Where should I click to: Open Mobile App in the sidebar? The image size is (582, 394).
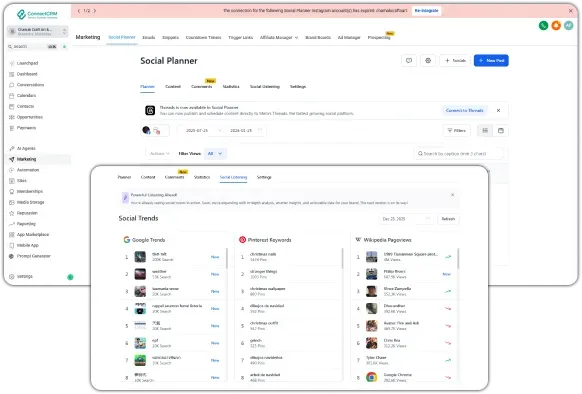[x=27, y=245]
